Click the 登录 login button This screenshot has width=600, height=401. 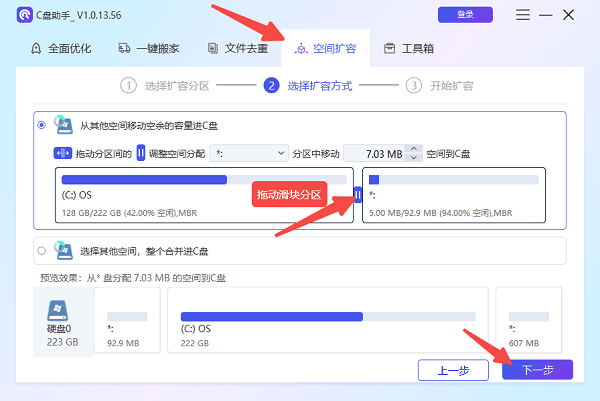point(465,16)
